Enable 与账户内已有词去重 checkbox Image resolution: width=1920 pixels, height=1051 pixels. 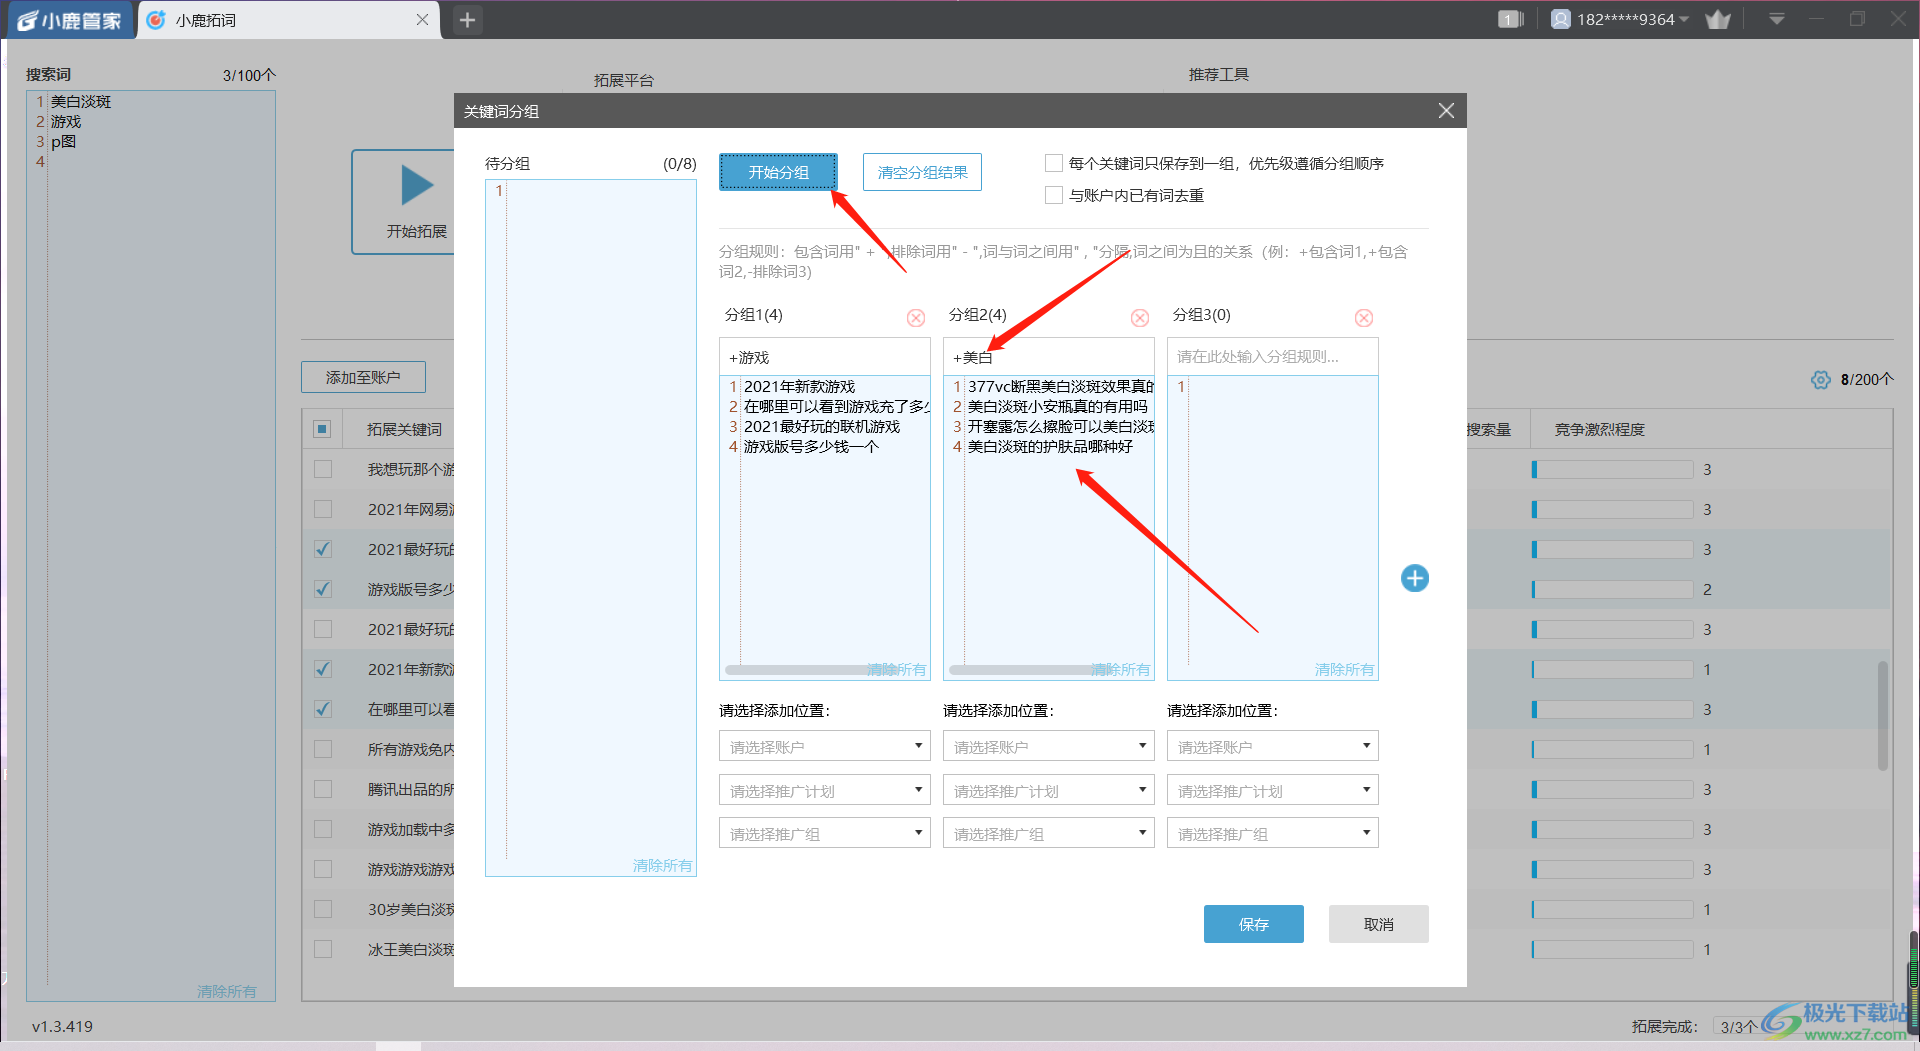(1053, 195)
